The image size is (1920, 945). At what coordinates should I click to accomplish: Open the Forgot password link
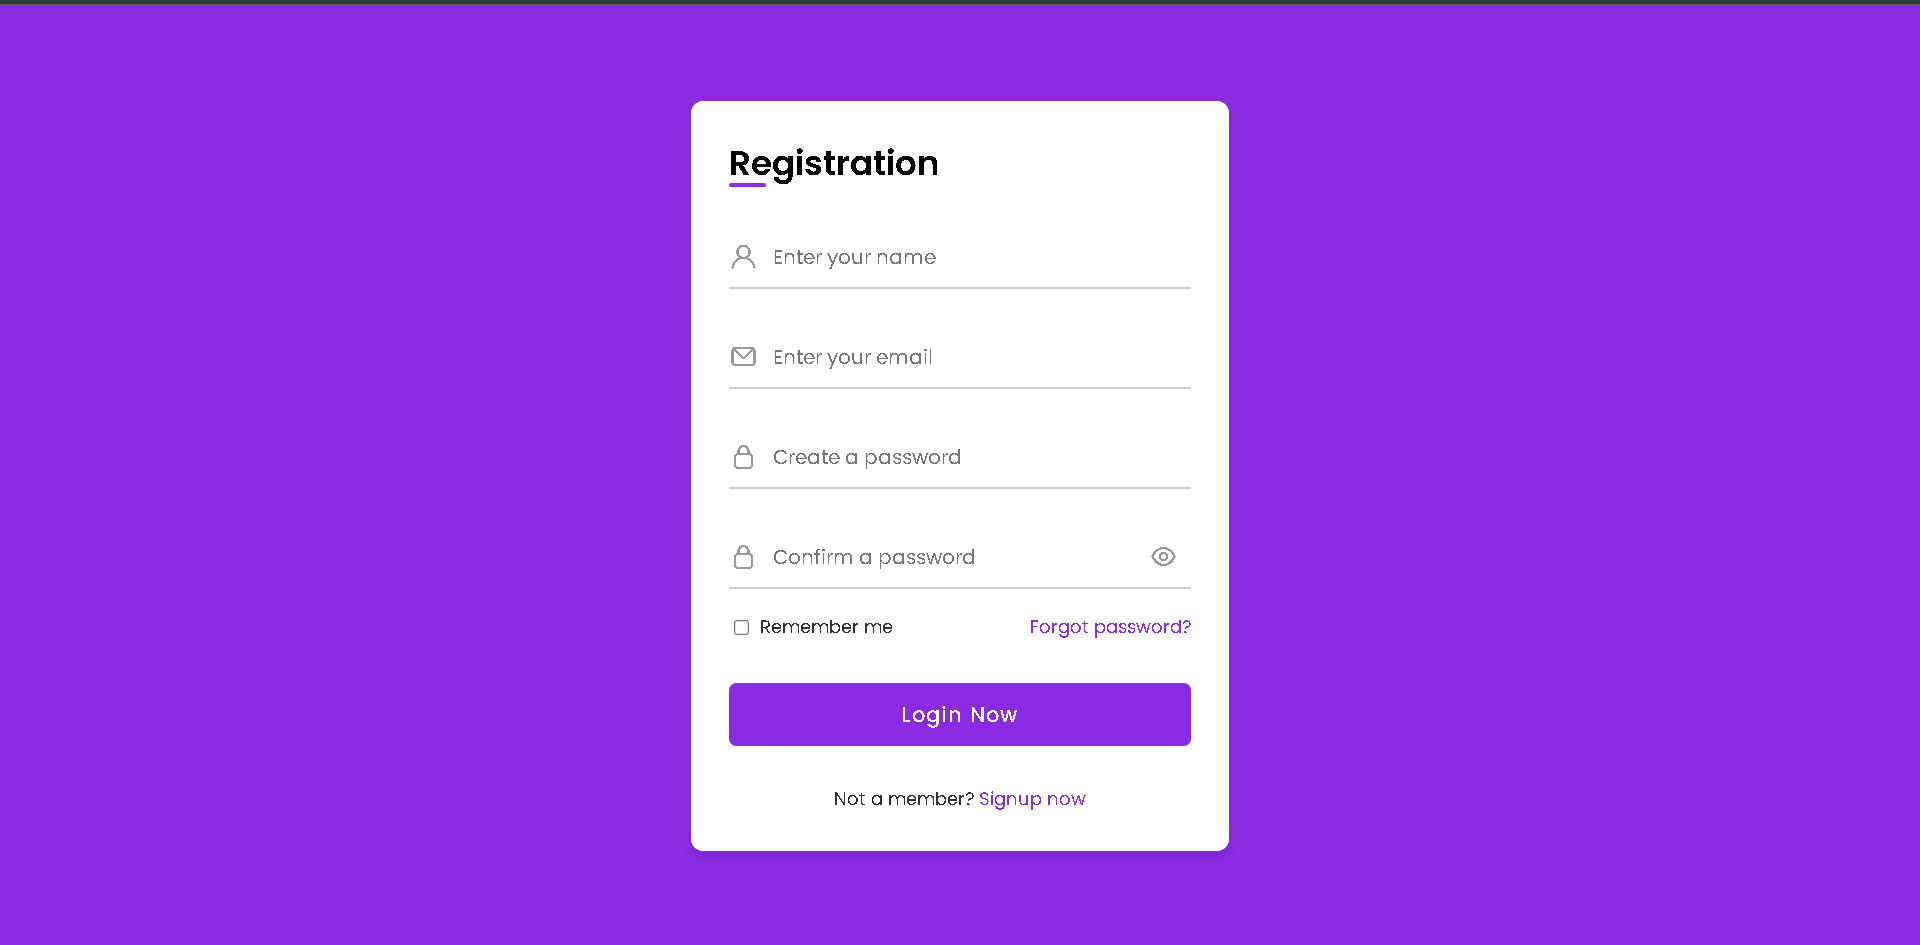pos(1109,627)
